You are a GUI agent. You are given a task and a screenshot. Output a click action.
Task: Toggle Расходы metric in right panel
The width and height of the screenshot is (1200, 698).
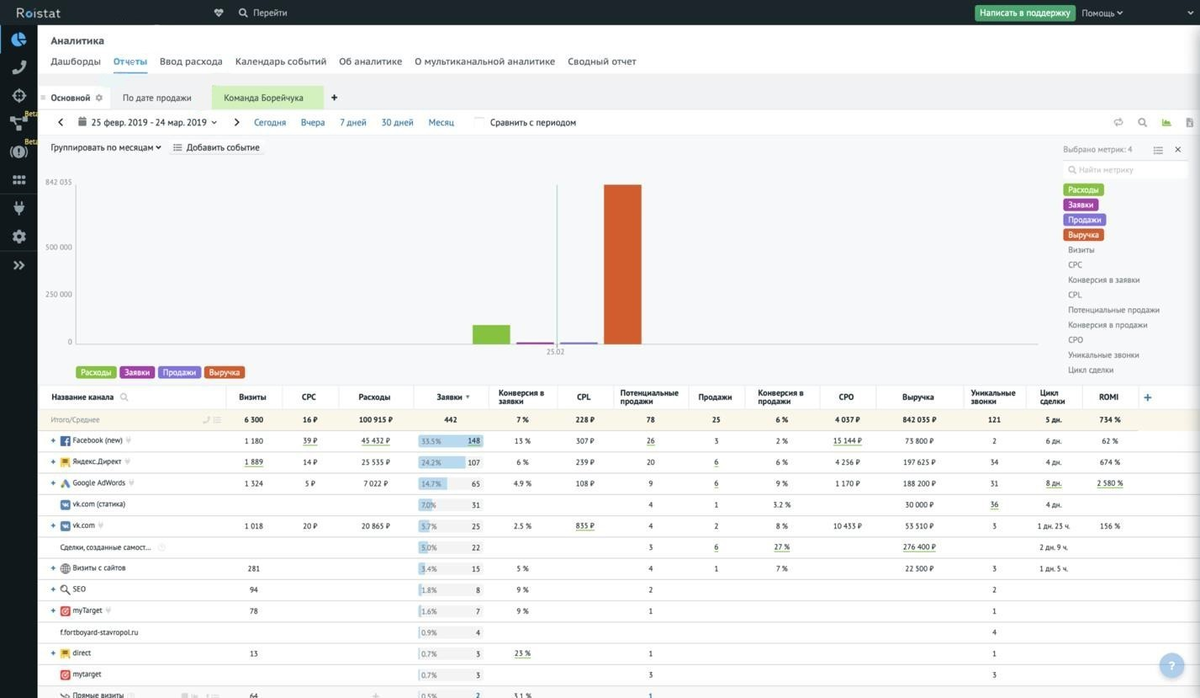(x=1084, y=190)
